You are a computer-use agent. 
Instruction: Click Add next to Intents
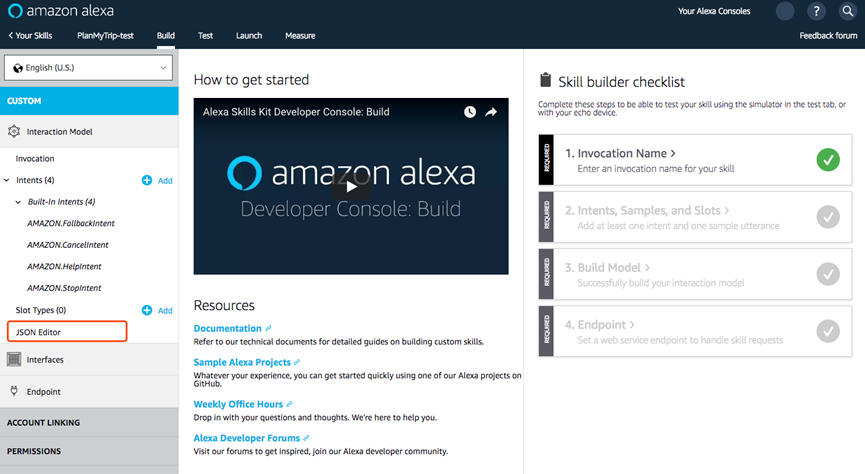pos(165,180)
